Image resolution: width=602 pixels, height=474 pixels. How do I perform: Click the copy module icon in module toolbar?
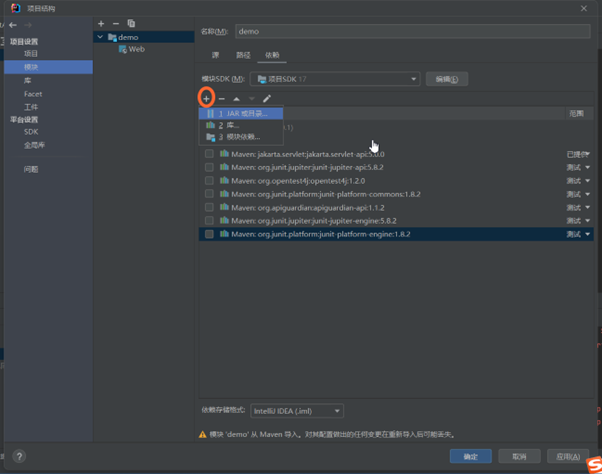[x=131, y=23]
